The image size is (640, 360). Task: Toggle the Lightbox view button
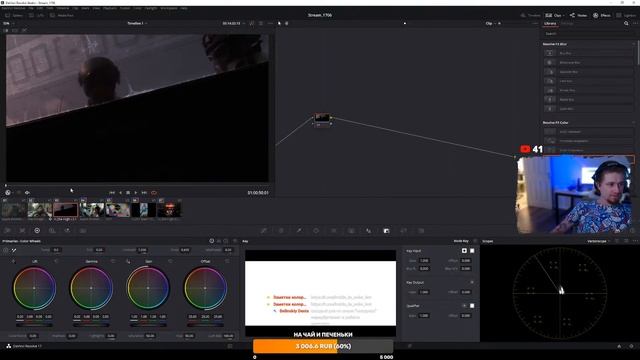(x=627, y=15)
